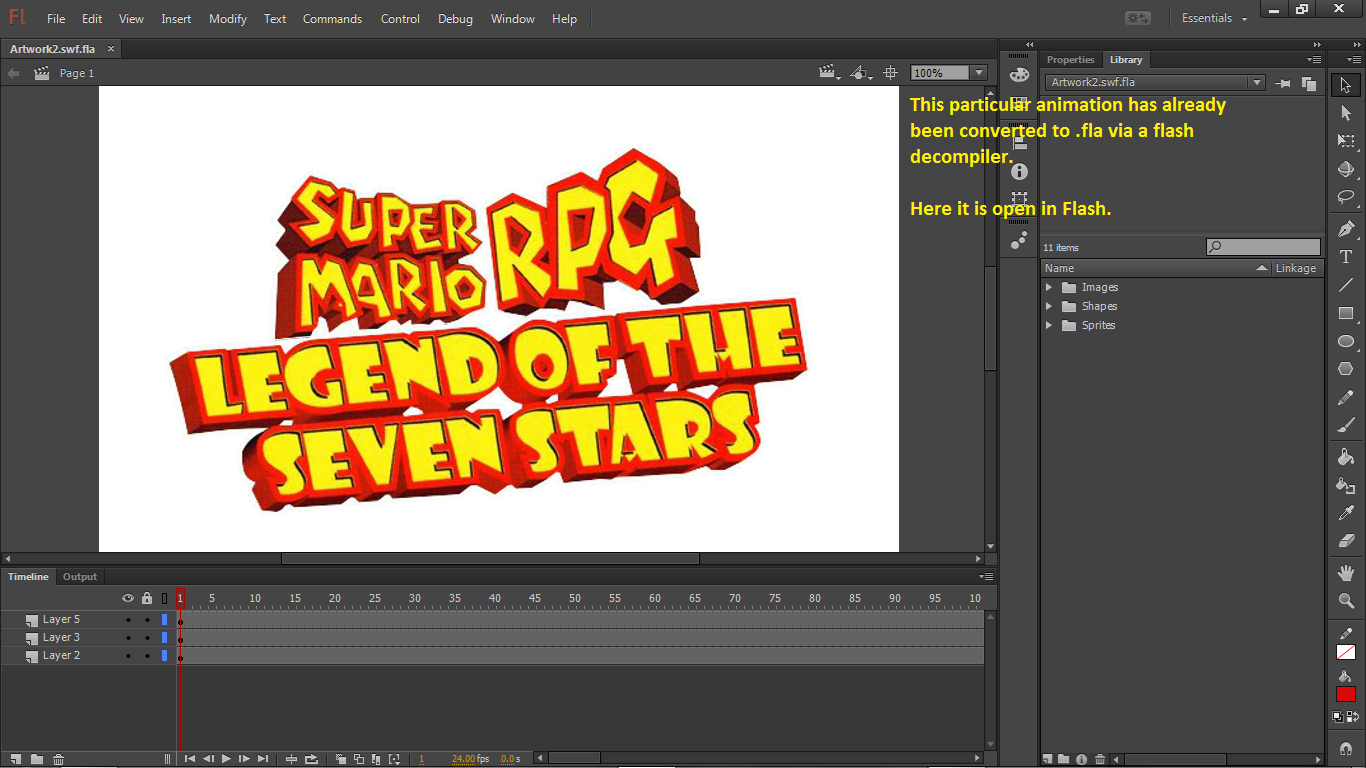Select the Oval tool

point(1346,341)
